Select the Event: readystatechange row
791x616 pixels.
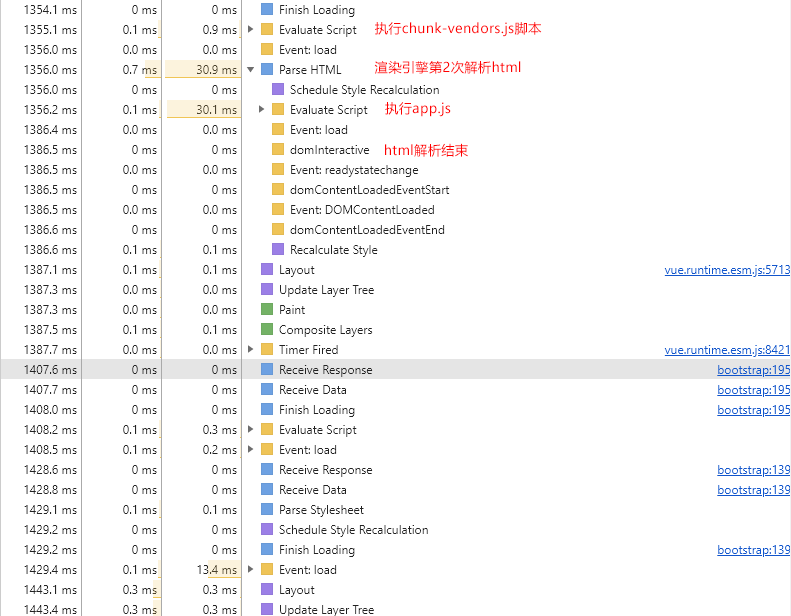point(354,170)
